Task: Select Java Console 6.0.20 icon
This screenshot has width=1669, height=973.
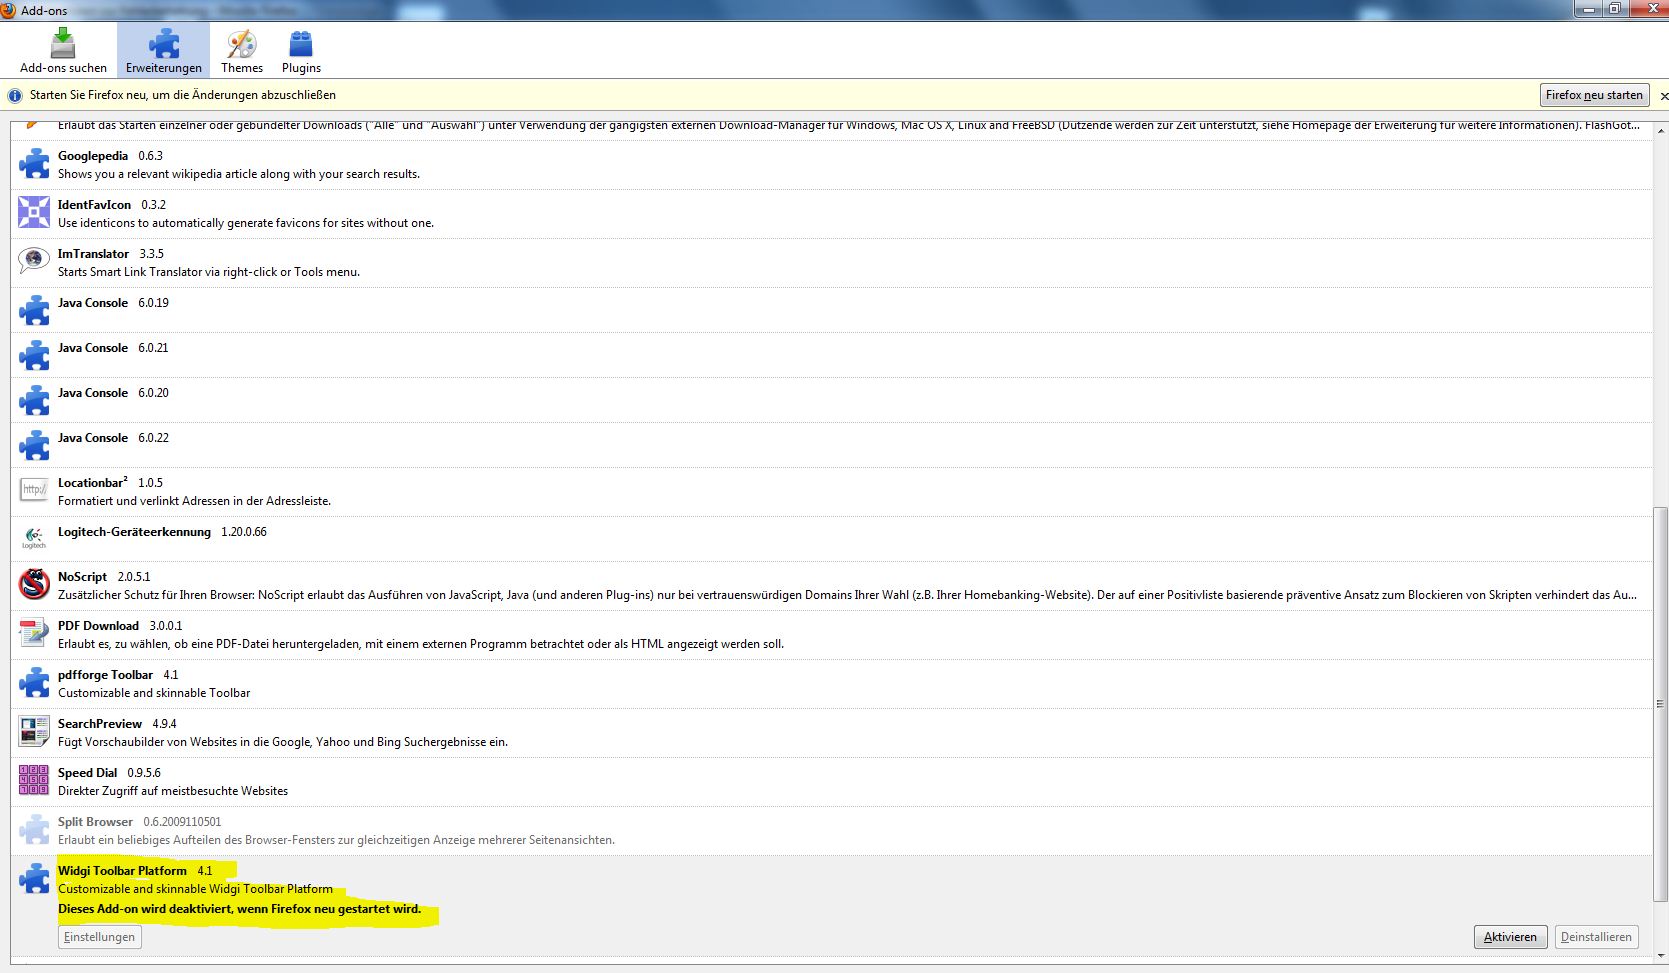Action: [34, 400]
